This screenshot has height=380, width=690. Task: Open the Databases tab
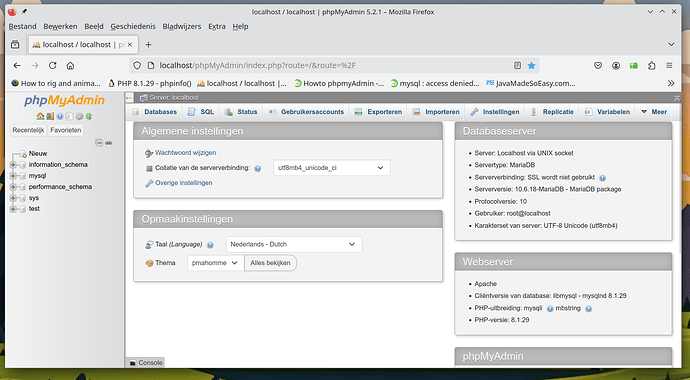(x=155, y=112)
